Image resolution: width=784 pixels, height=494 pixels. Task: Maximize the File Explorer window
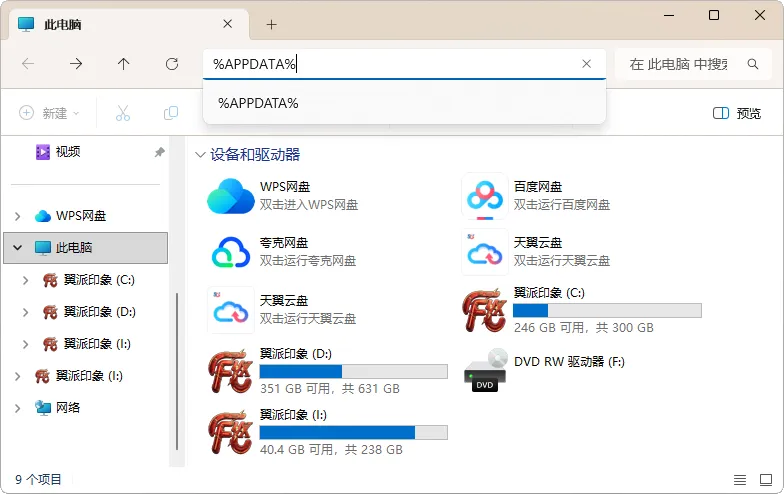click(714, 16)
